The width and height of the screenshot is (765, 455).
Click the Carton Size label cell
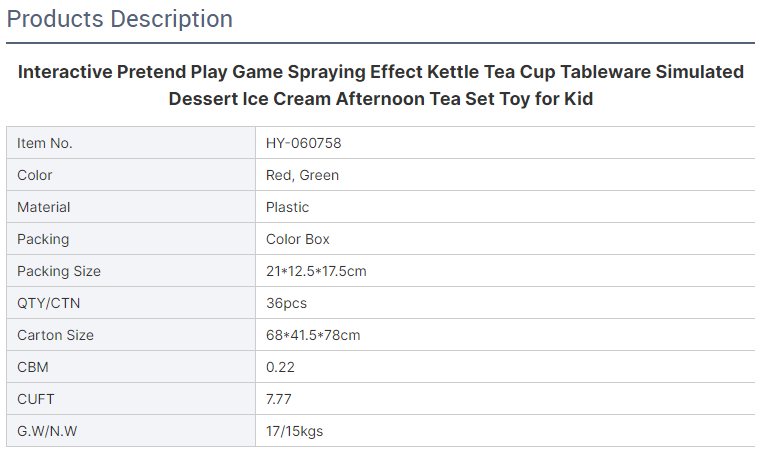click(131, 335)
